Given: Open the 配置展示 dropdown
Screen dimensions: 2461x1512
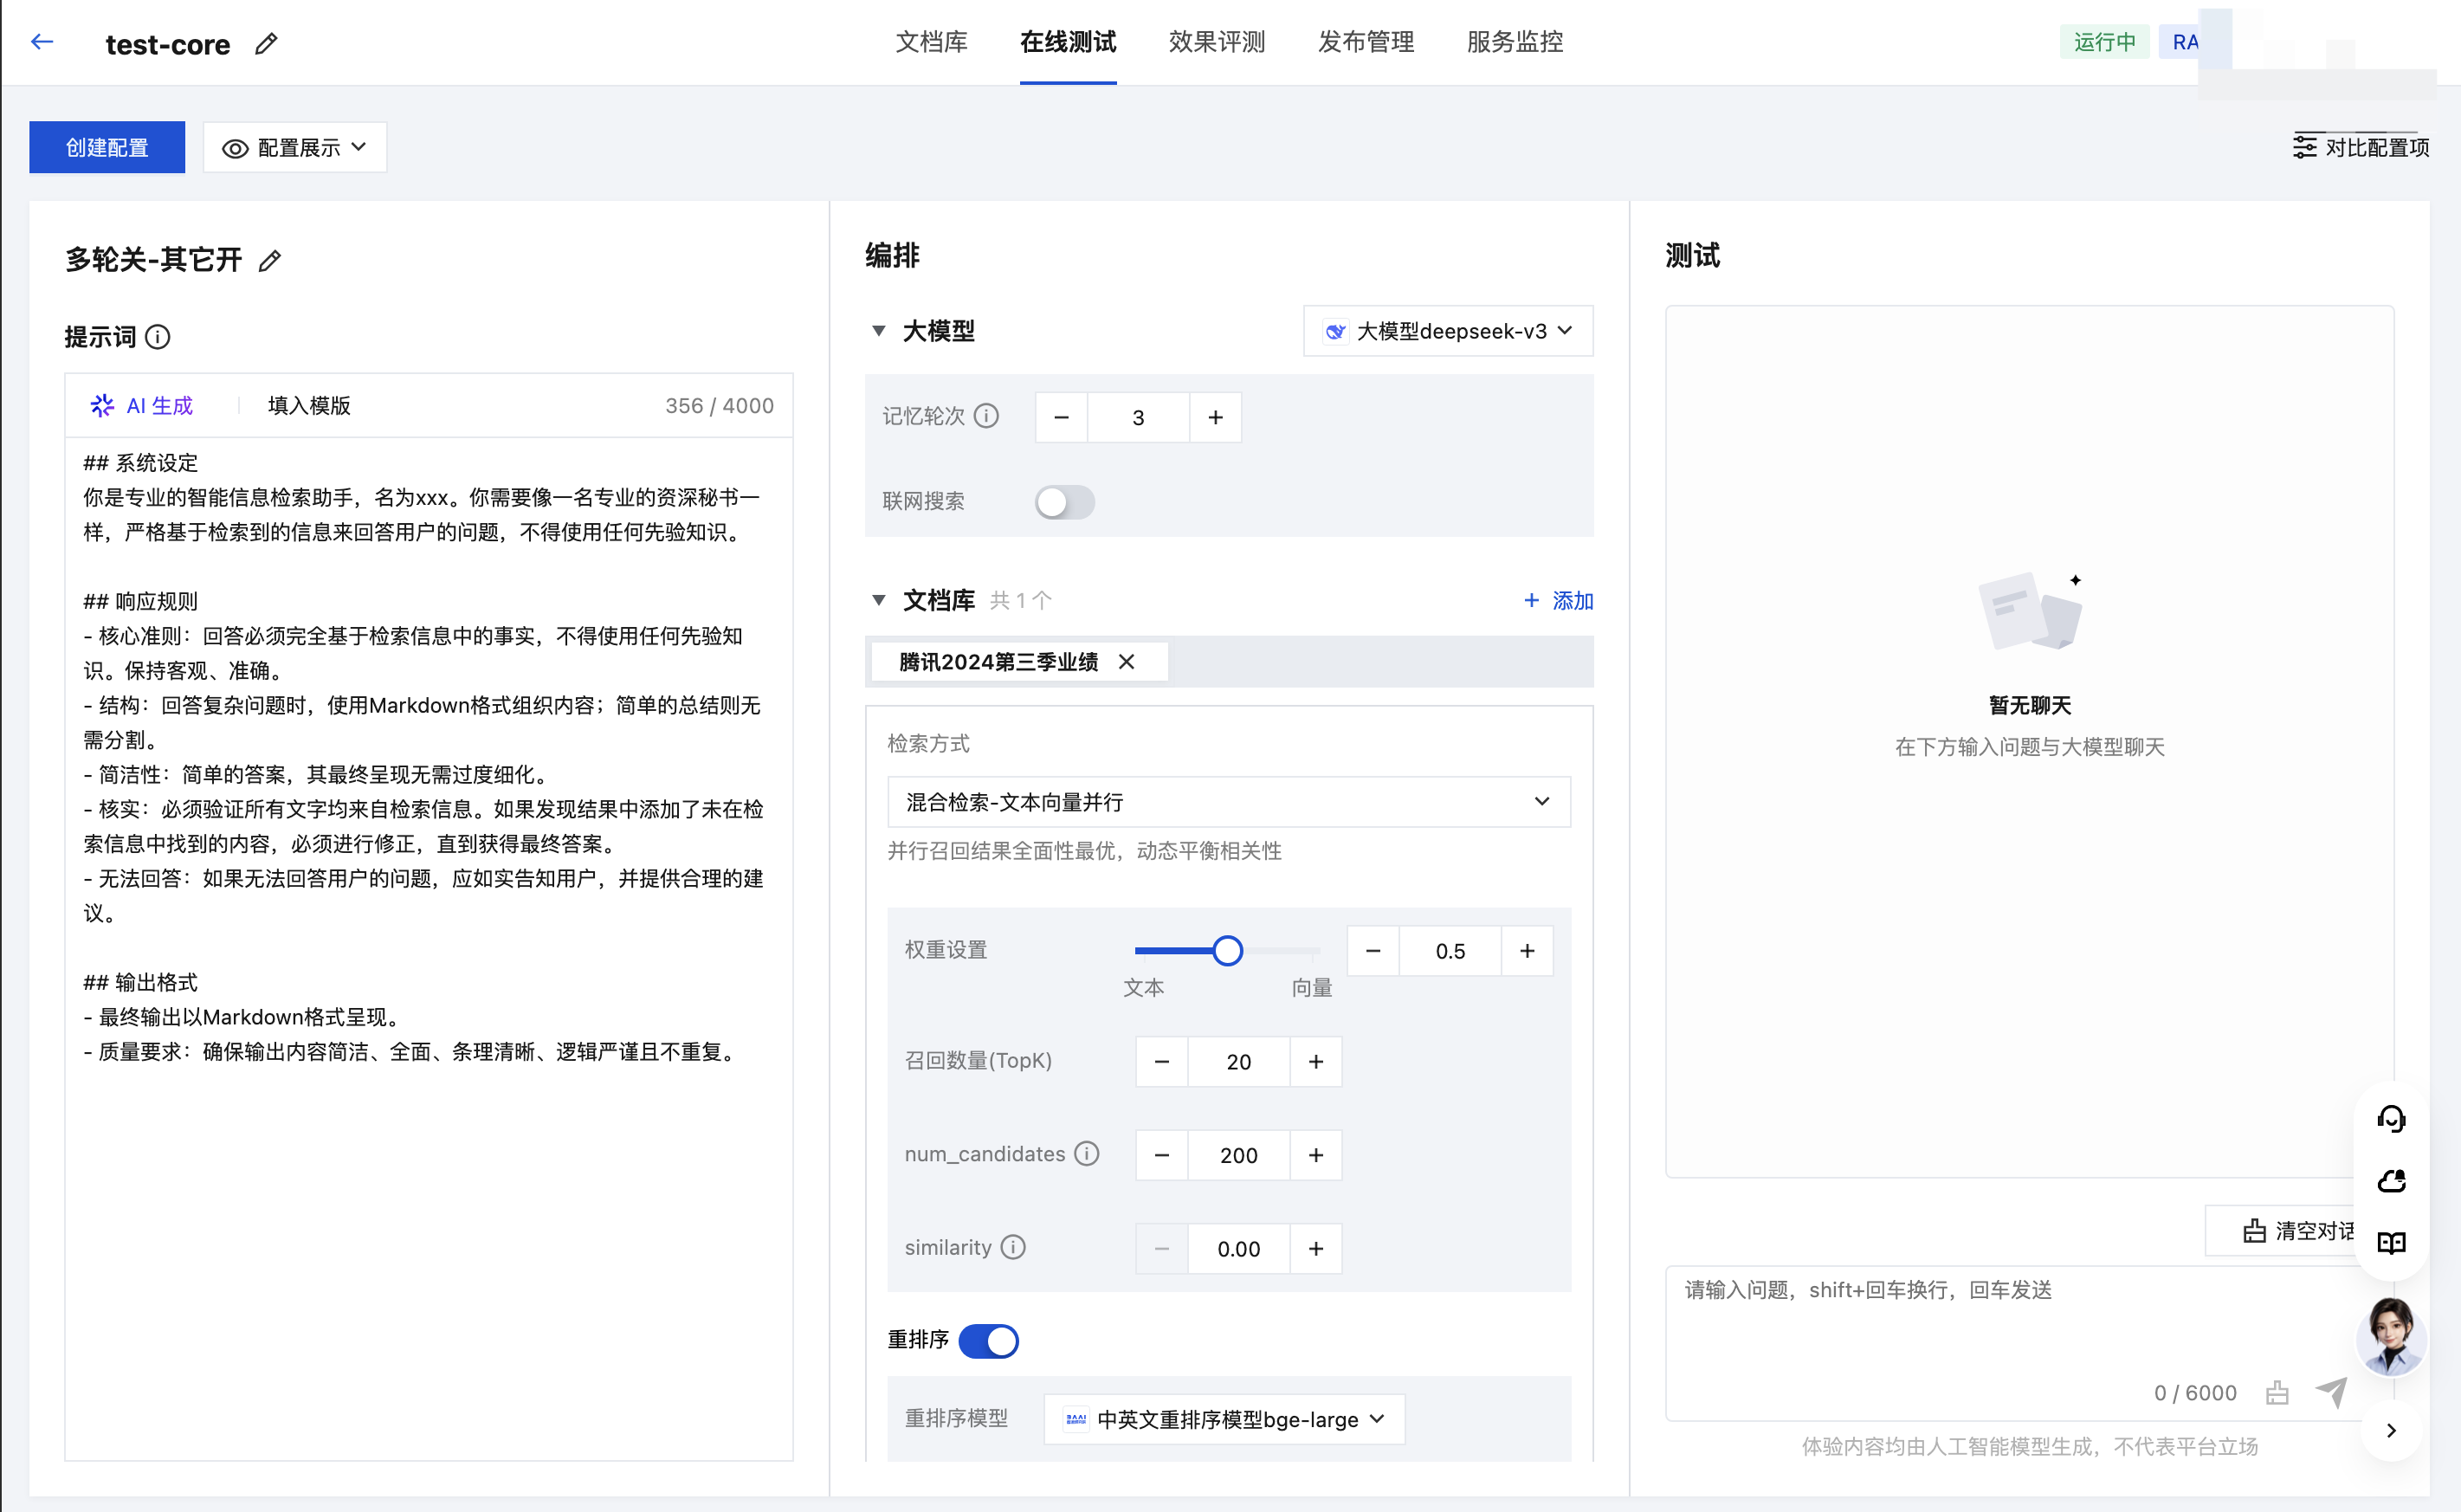Looking at the screenshot, I should pyautogui.click(x=295, y=148).
